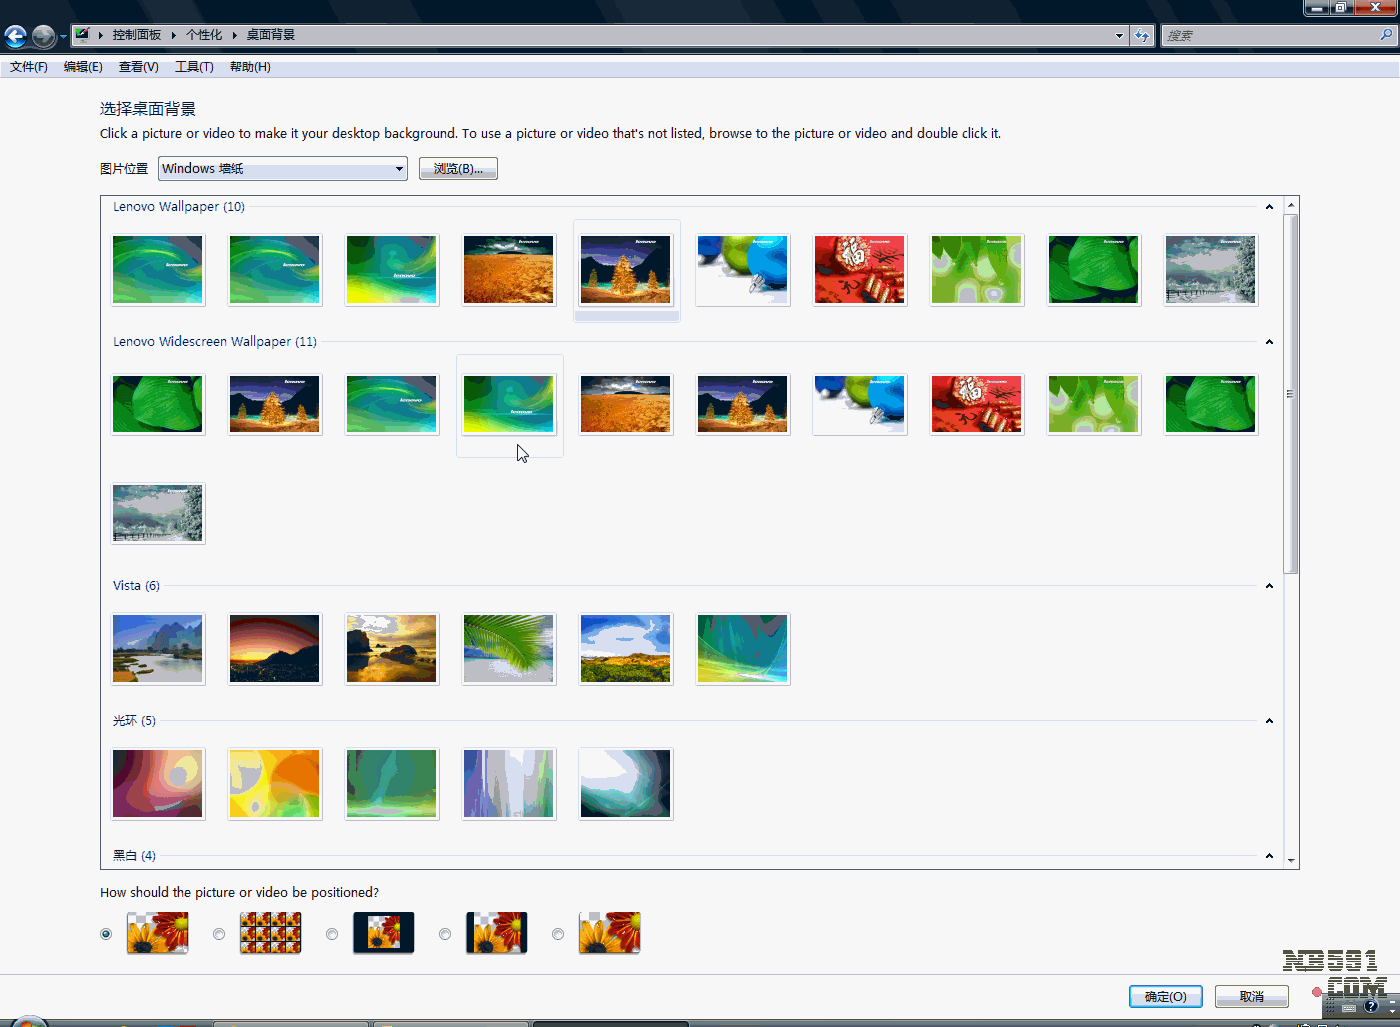Viewport: 1400px width, 1027px height.
Task: Open the address bar history dropdown arrow
Action: [x=1119, y=35]
